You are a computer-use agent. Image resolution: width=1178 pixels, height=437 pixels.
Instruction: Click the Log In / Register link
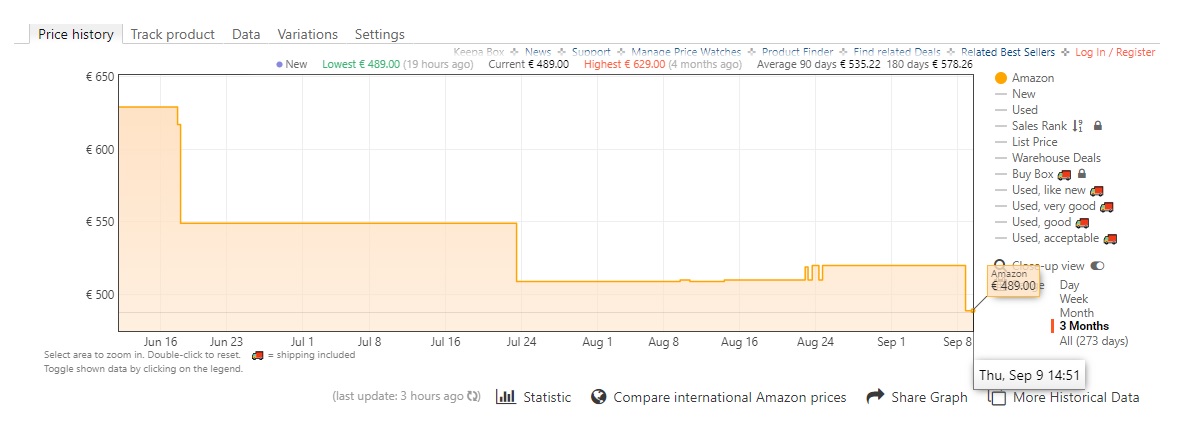[x=1115, y=52]
